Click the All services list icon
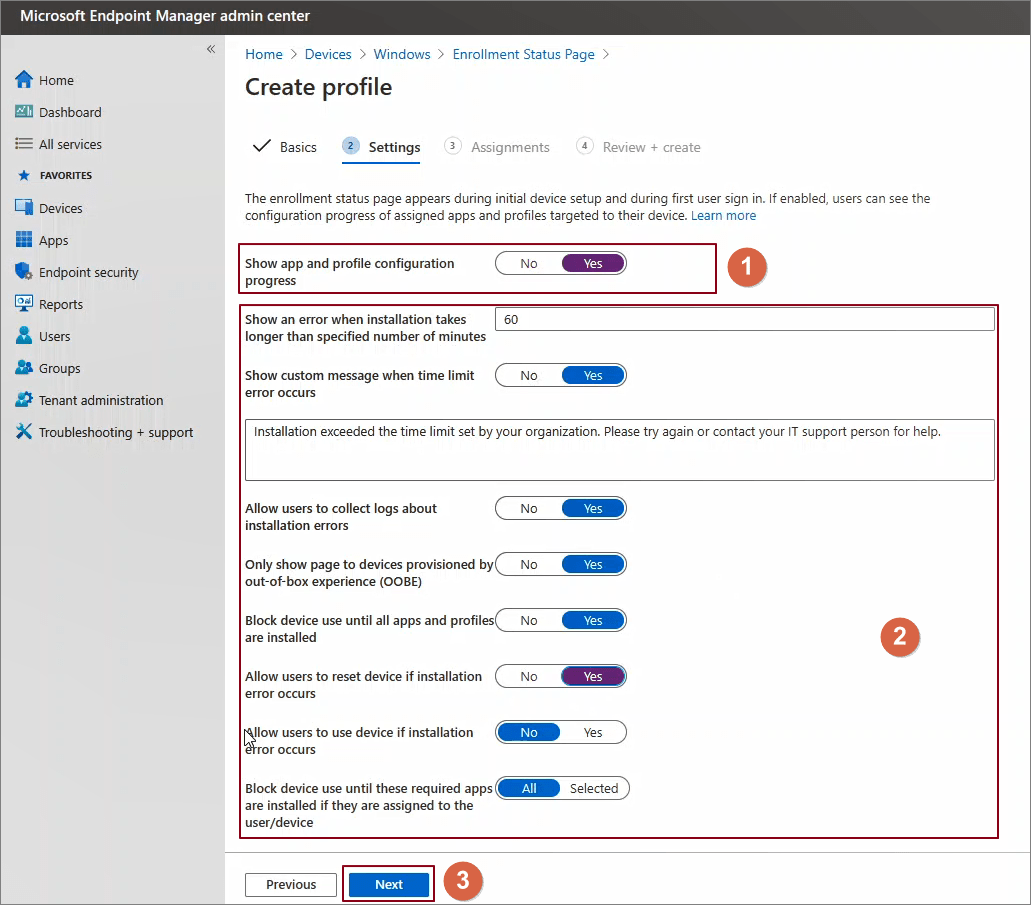Image resolution: width=1031 pixels, height=905 pixels. 24,143
